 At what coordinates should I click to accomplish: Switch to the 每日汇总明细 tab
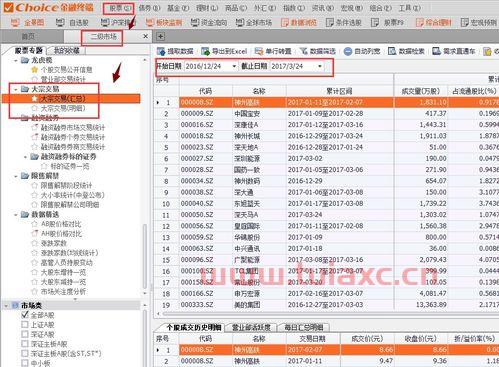[304, 327]
